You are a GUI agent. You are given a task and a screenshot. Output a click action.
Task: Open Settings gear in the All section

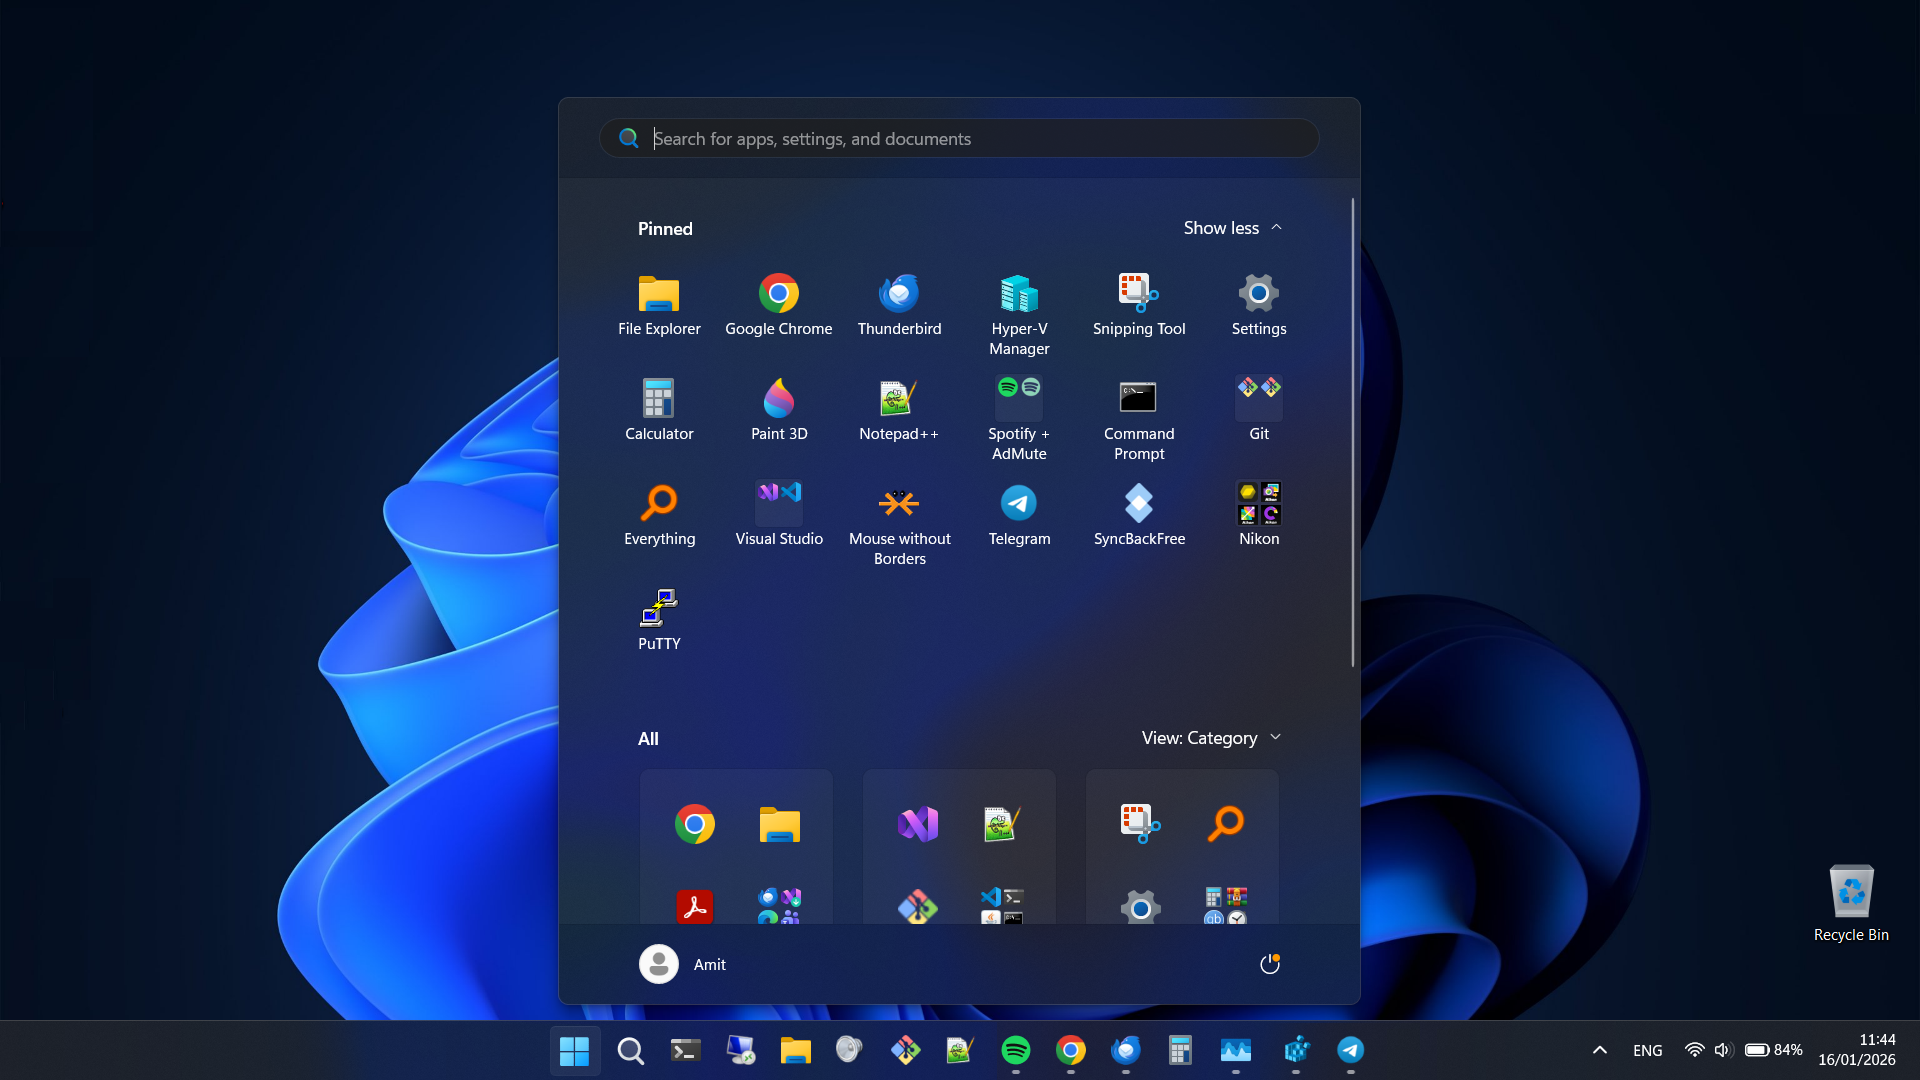1140,906
